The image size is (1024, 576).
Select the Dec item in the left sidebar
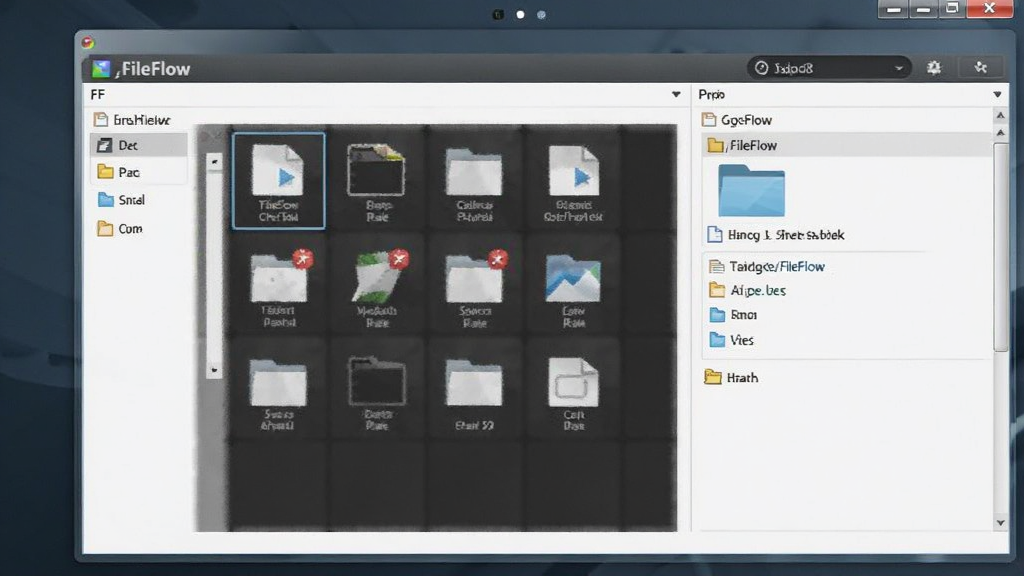[x=138, y=145]
